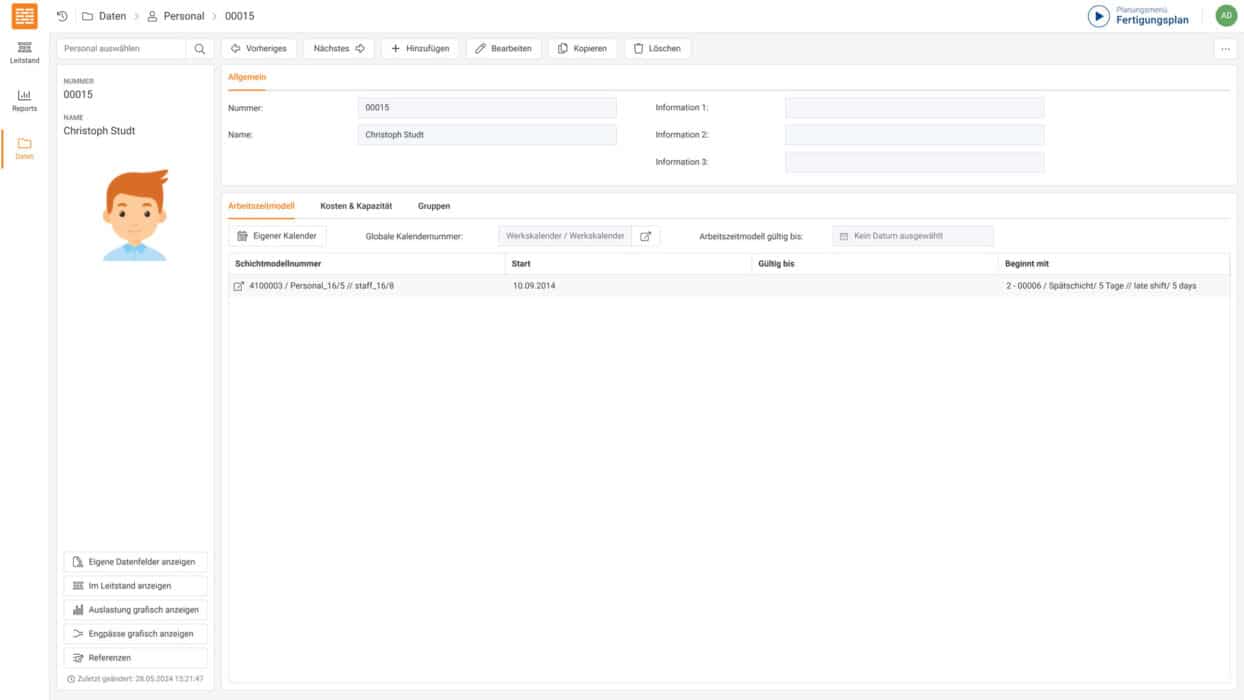
Task: Click the search magnifier icon
Action: [200, 48]
